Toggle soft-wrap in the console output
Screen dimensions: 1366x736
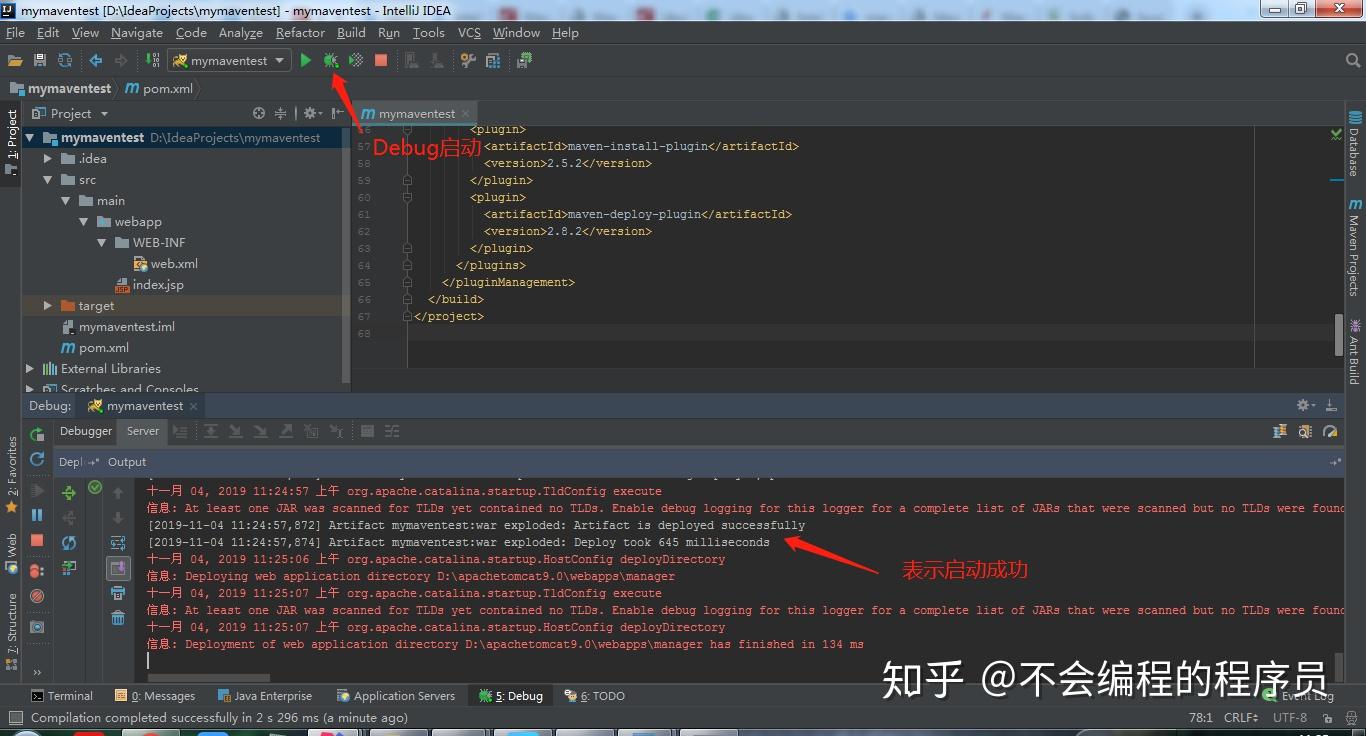(x=118, y=543)
